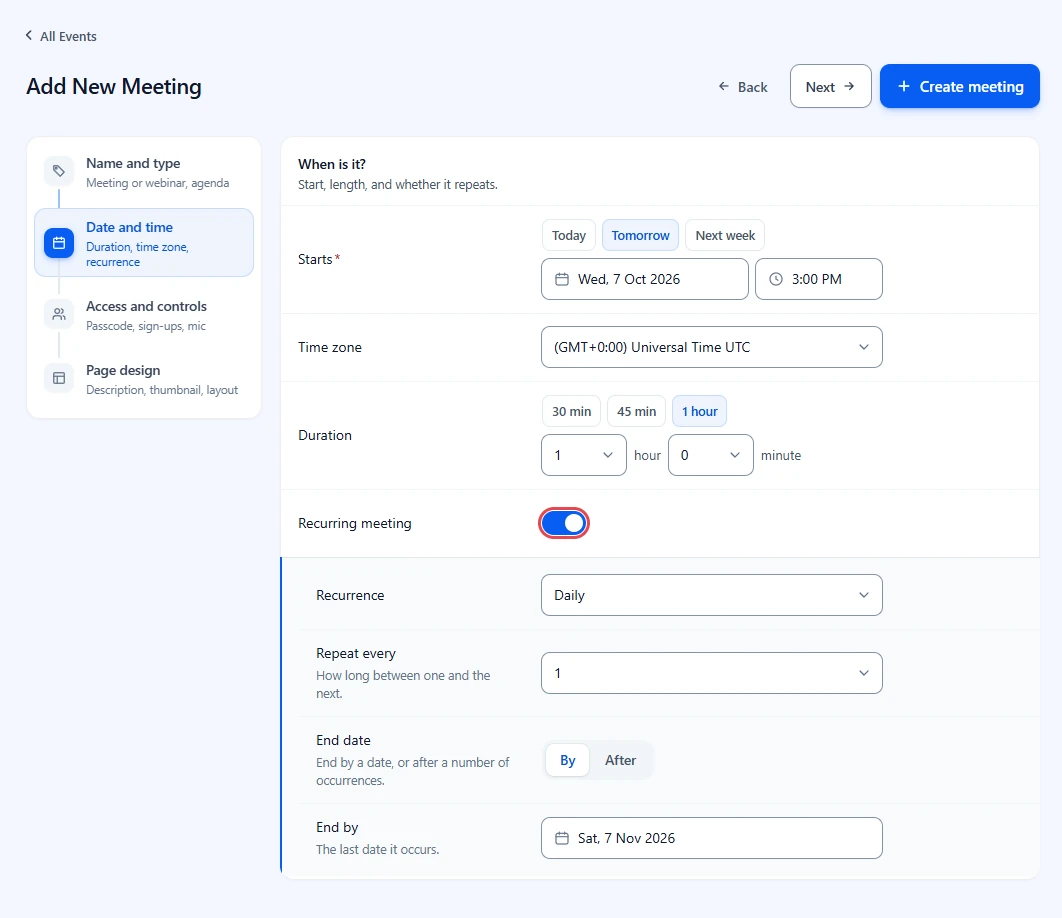Click the back chevron beside All Events
This screenshot has width=1062, height=918.
click(28, 35)
